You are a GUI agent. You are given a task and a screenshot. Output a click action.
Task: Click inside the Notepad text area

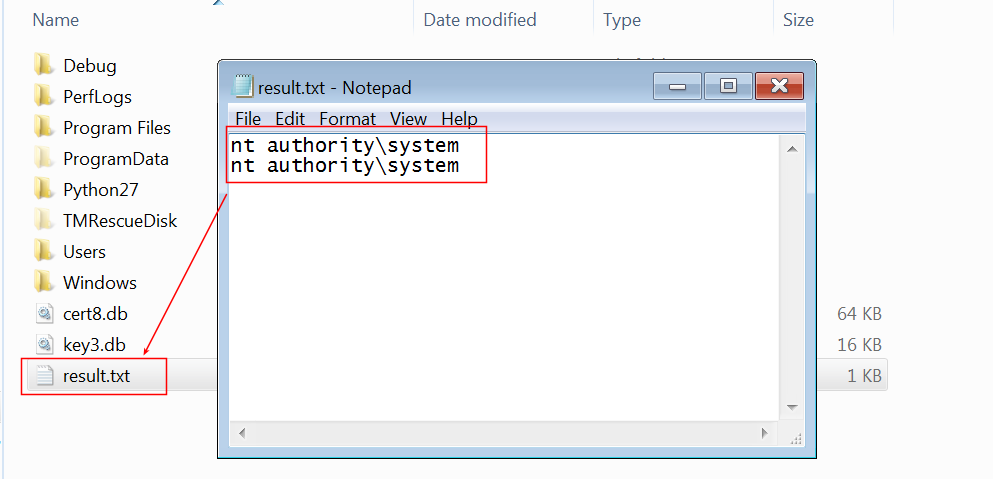pos(500,300)
